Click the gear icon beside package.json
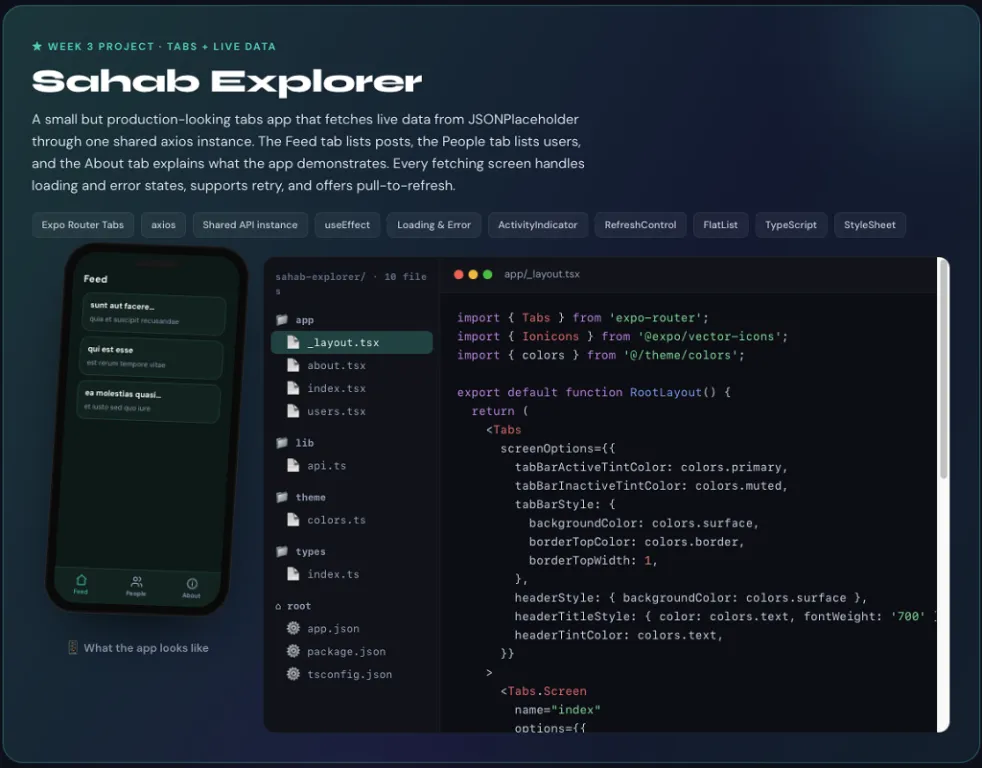Viewport: 982px width, 768px height. (293, 651)
